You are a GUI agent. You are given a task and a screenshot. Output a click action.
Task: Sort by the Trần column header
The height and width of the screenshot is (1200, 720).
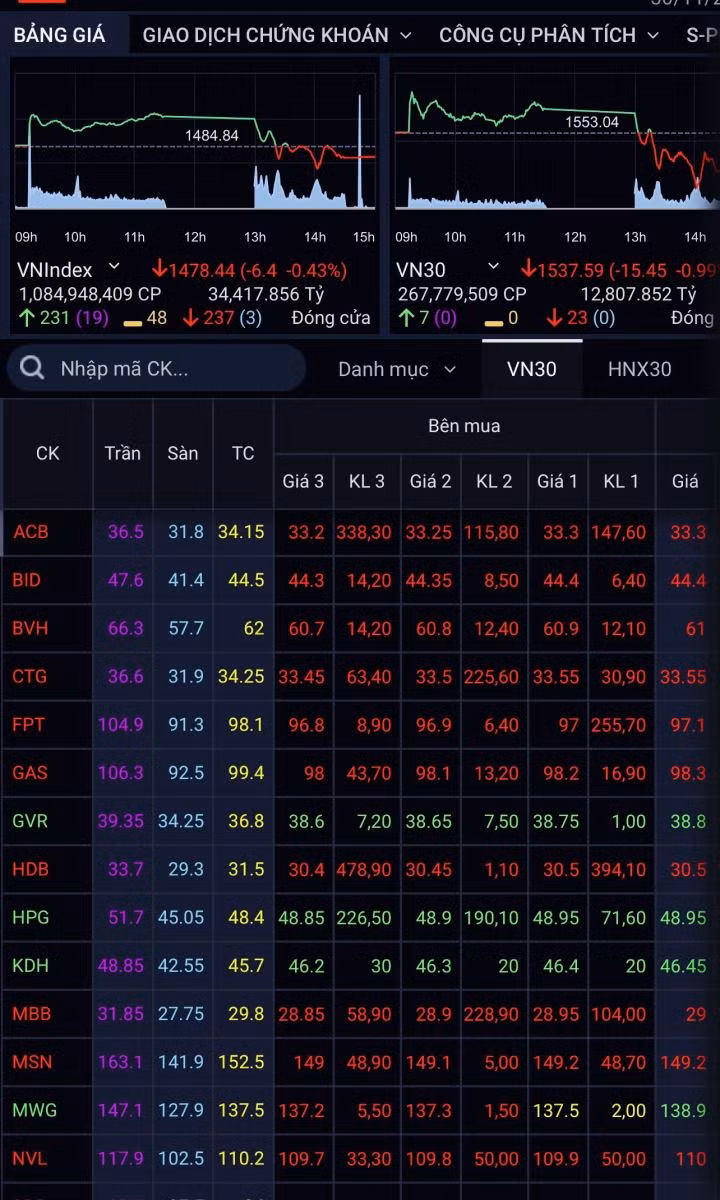(122, 453)
